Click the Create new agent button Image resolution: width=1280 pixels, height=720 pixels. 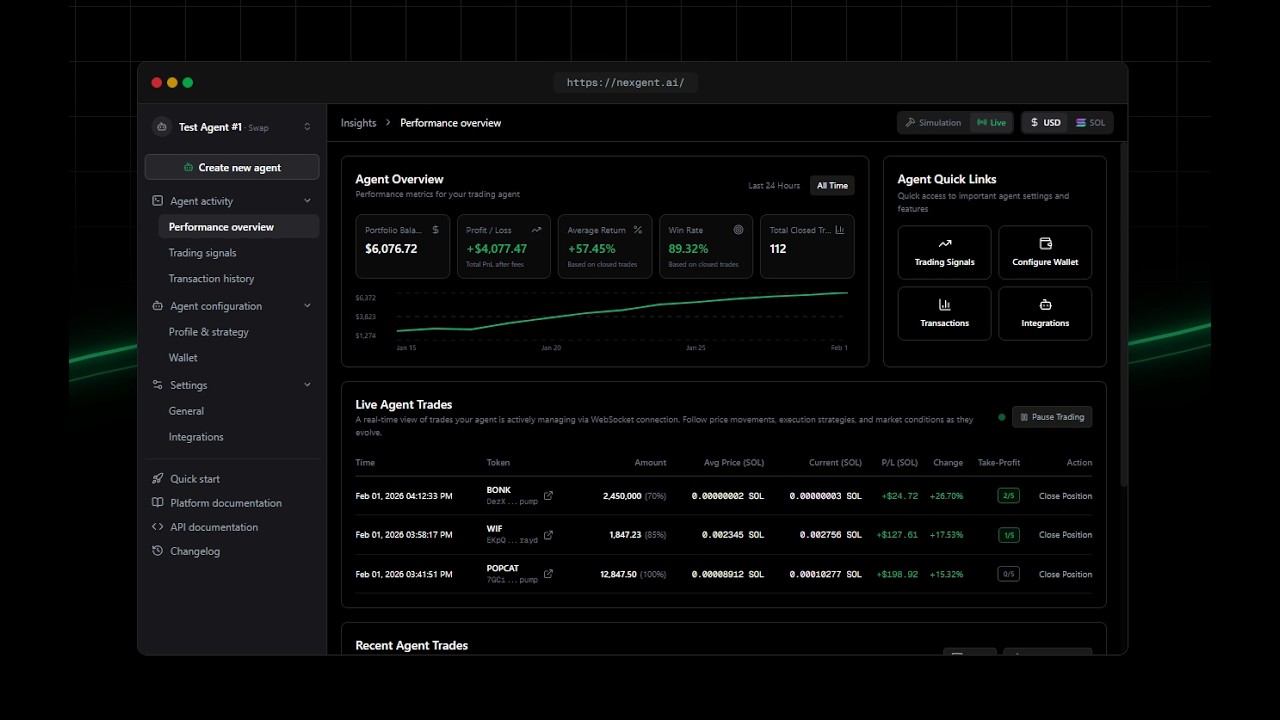tap(232, 168)
